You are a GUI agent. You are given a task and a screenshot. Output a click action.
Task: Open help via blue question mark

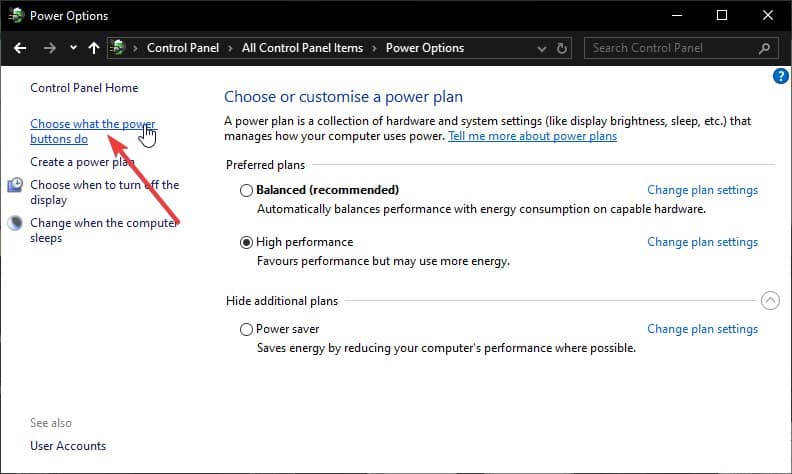780,76
